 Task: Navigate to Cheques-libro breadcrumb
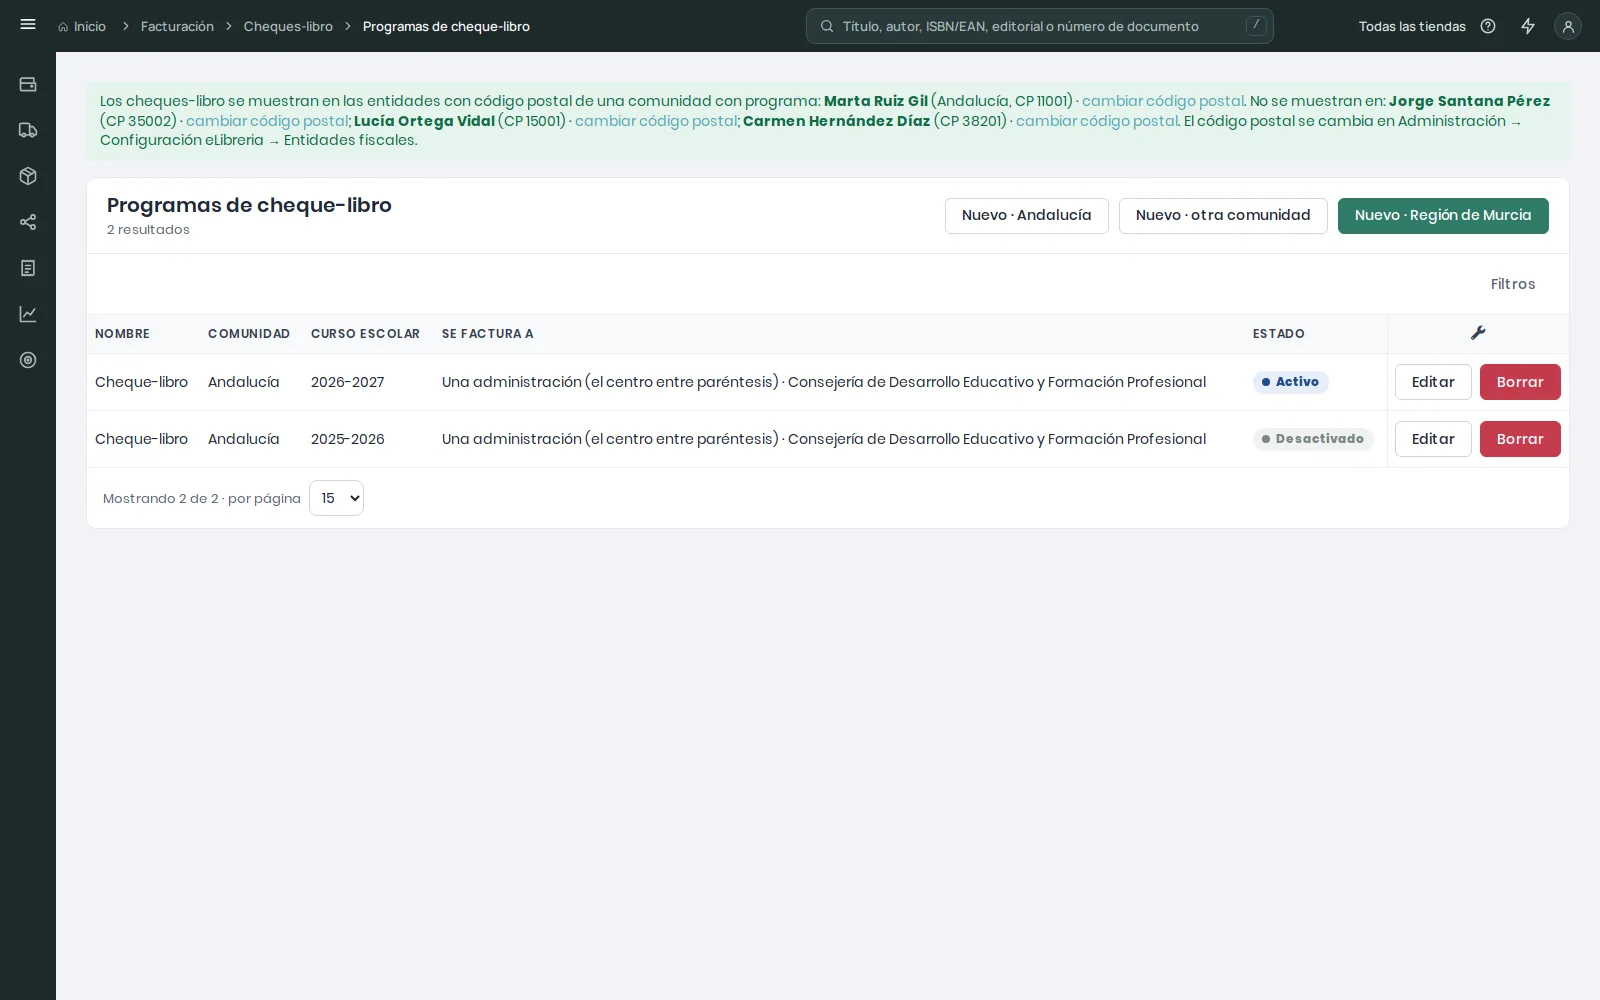click(x=288, y=26)
